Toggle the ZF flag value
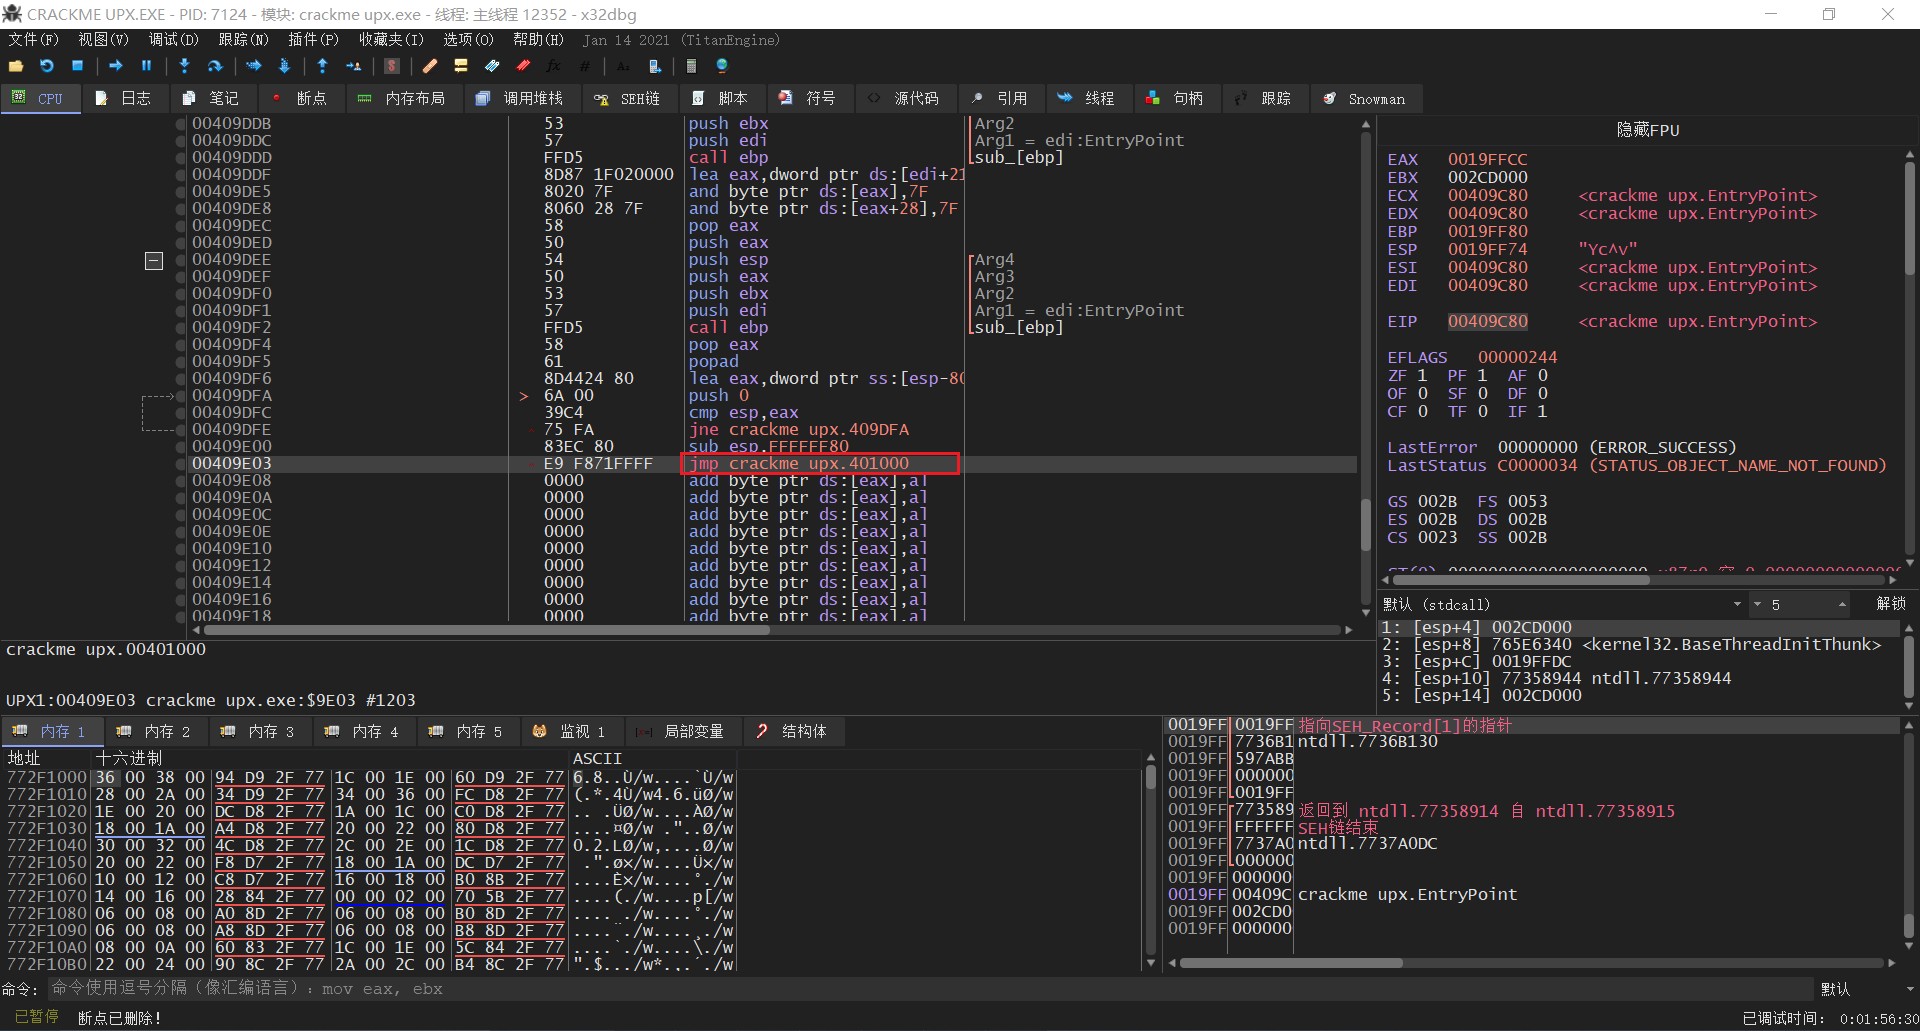Image resolution: width=1920 pixels, height=1031 pixels. (x=1422, y=376)
